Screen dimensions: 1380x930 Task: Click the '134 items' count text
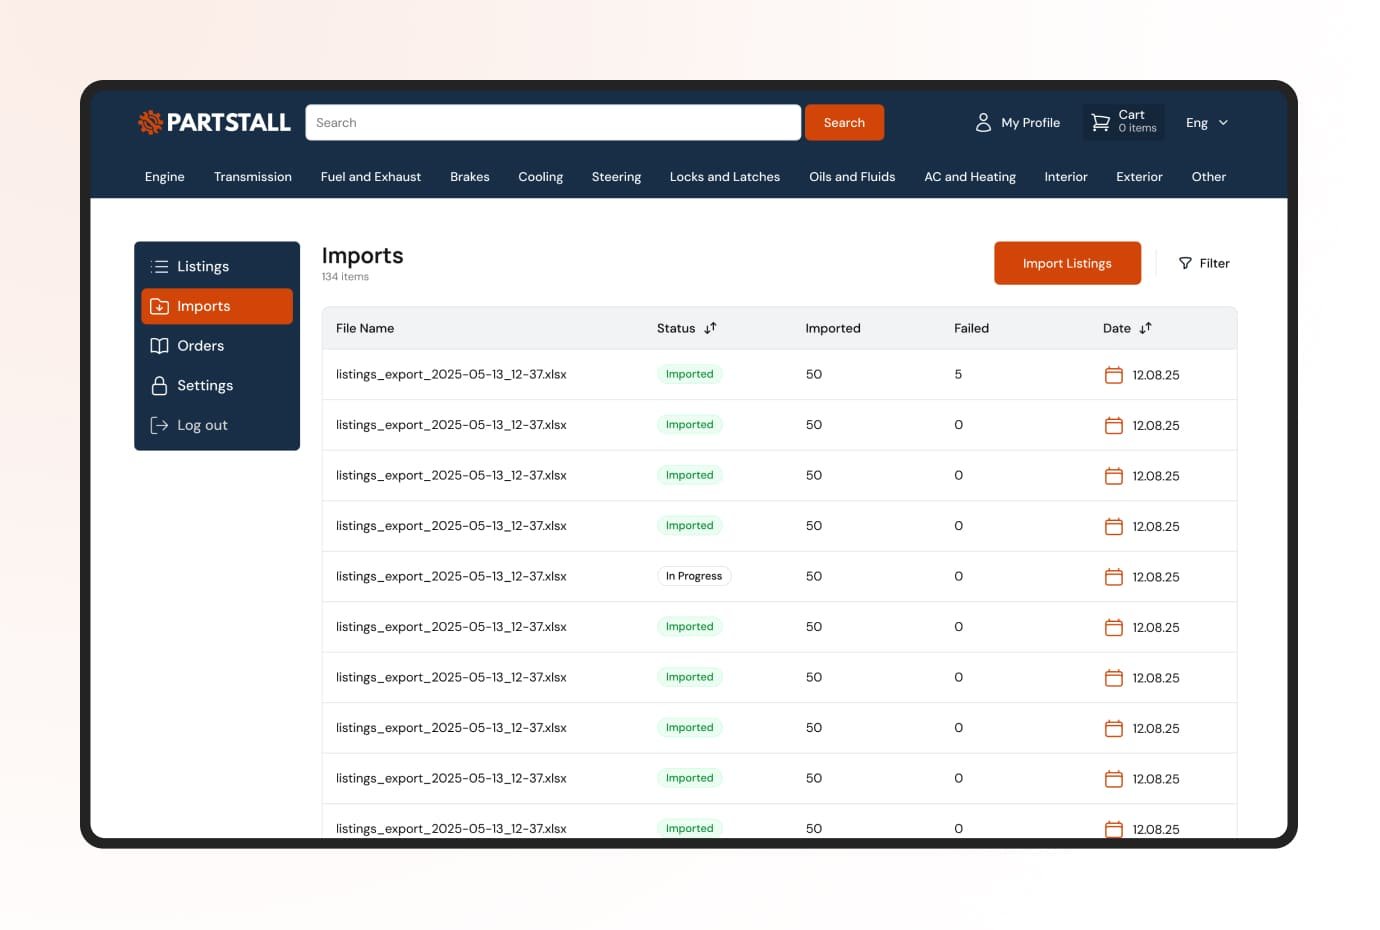(345, 277)
